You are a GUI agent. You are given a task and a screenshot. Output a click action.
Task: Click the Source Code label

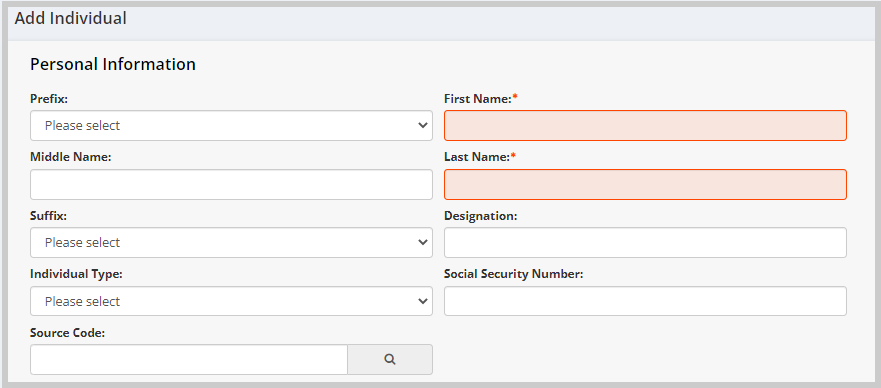coord(68,333)
